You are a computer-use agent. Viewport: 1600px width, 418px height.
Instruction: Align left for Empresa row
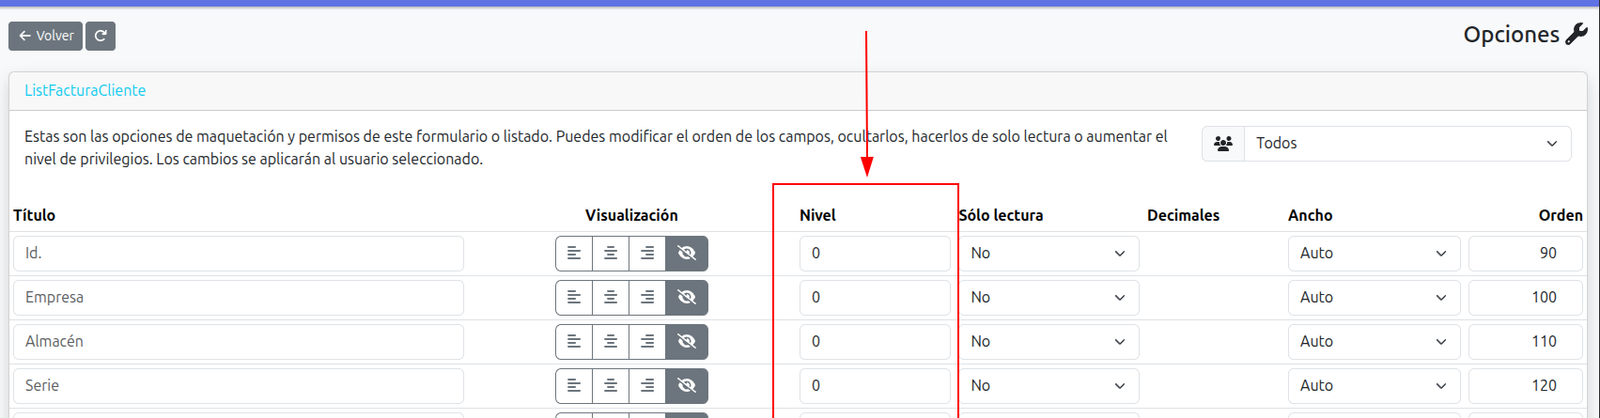tap(574, 297)
